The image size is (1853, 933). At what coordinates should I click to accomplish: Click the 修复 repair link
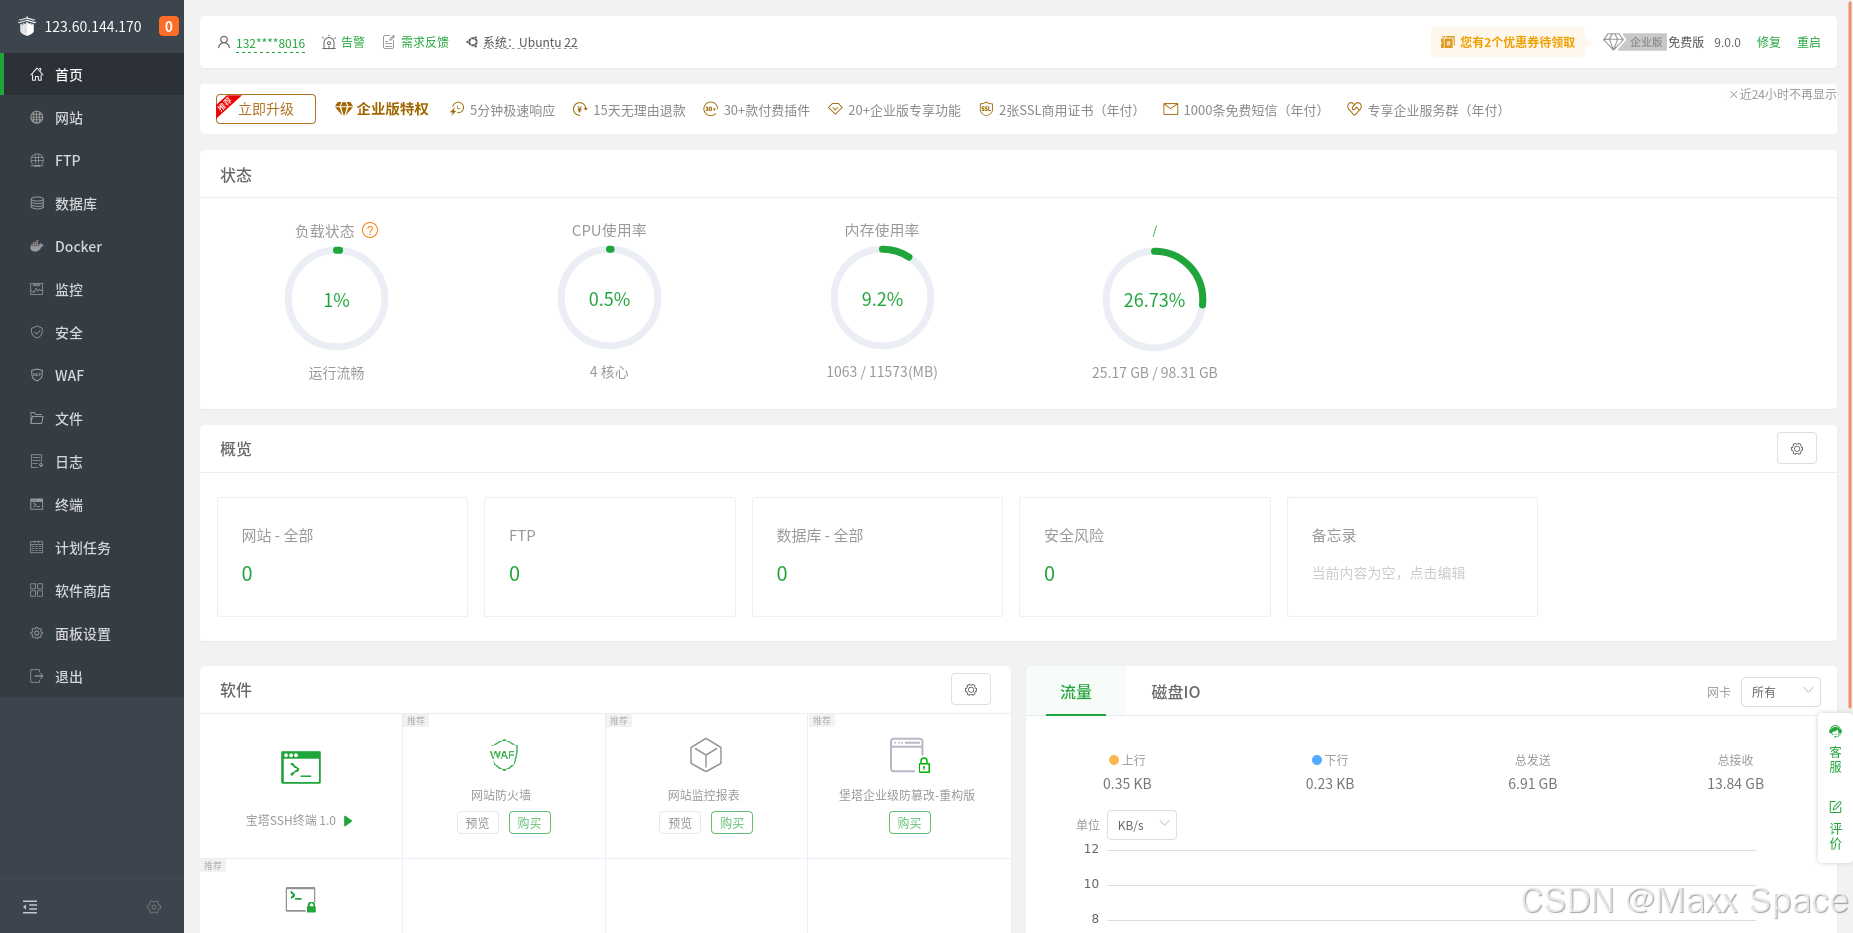click(1769, 42)
